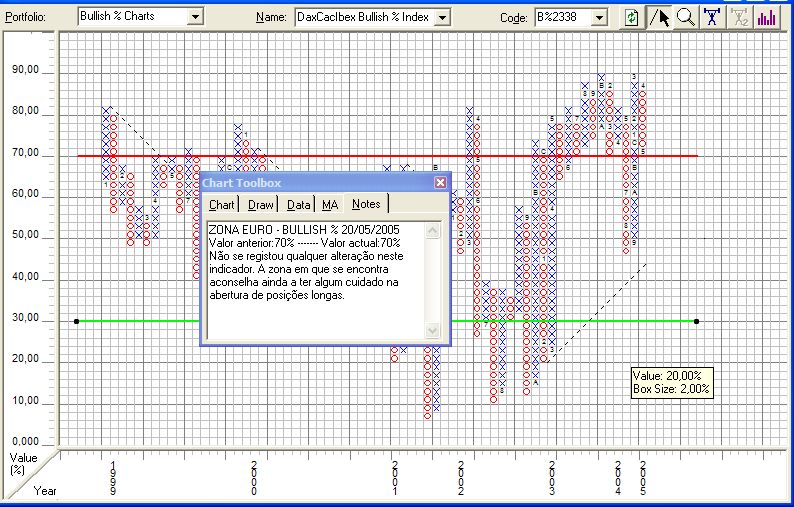
Task: Click the purple bar chart volume icon
Action: click(x=766, y=17)
